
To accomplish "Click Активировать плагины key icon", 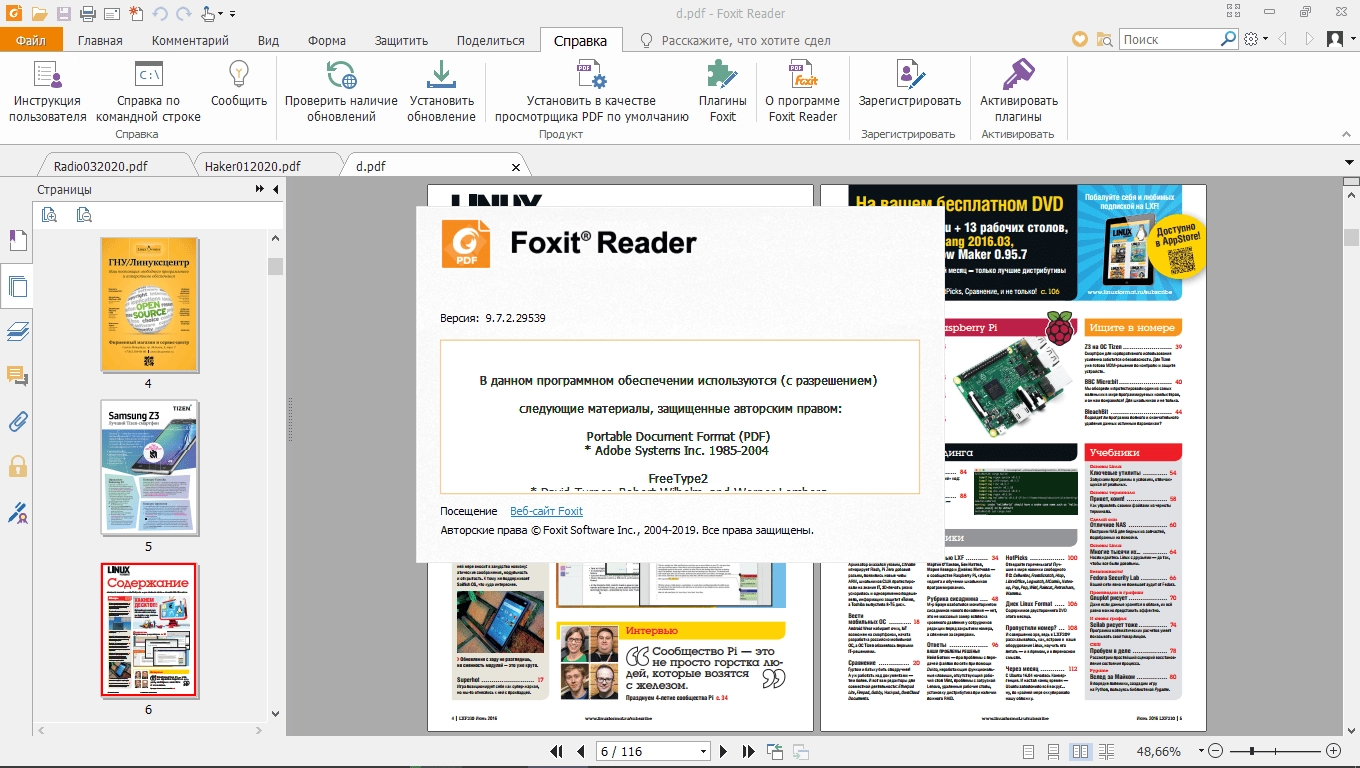I will click(1018, 90).
